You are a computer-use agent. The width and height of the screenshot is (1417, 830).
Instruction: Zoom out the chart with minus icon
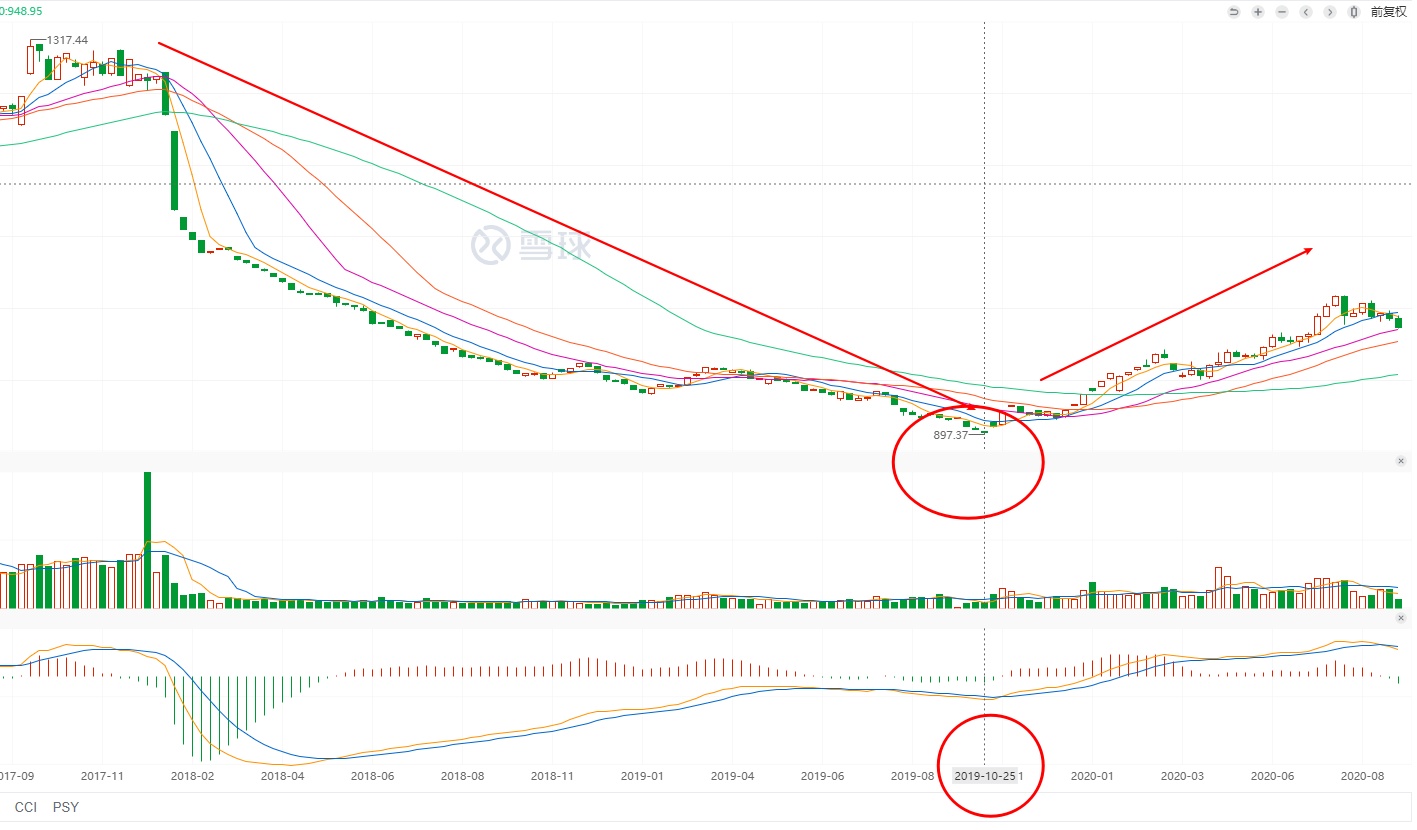point(1282,12)
